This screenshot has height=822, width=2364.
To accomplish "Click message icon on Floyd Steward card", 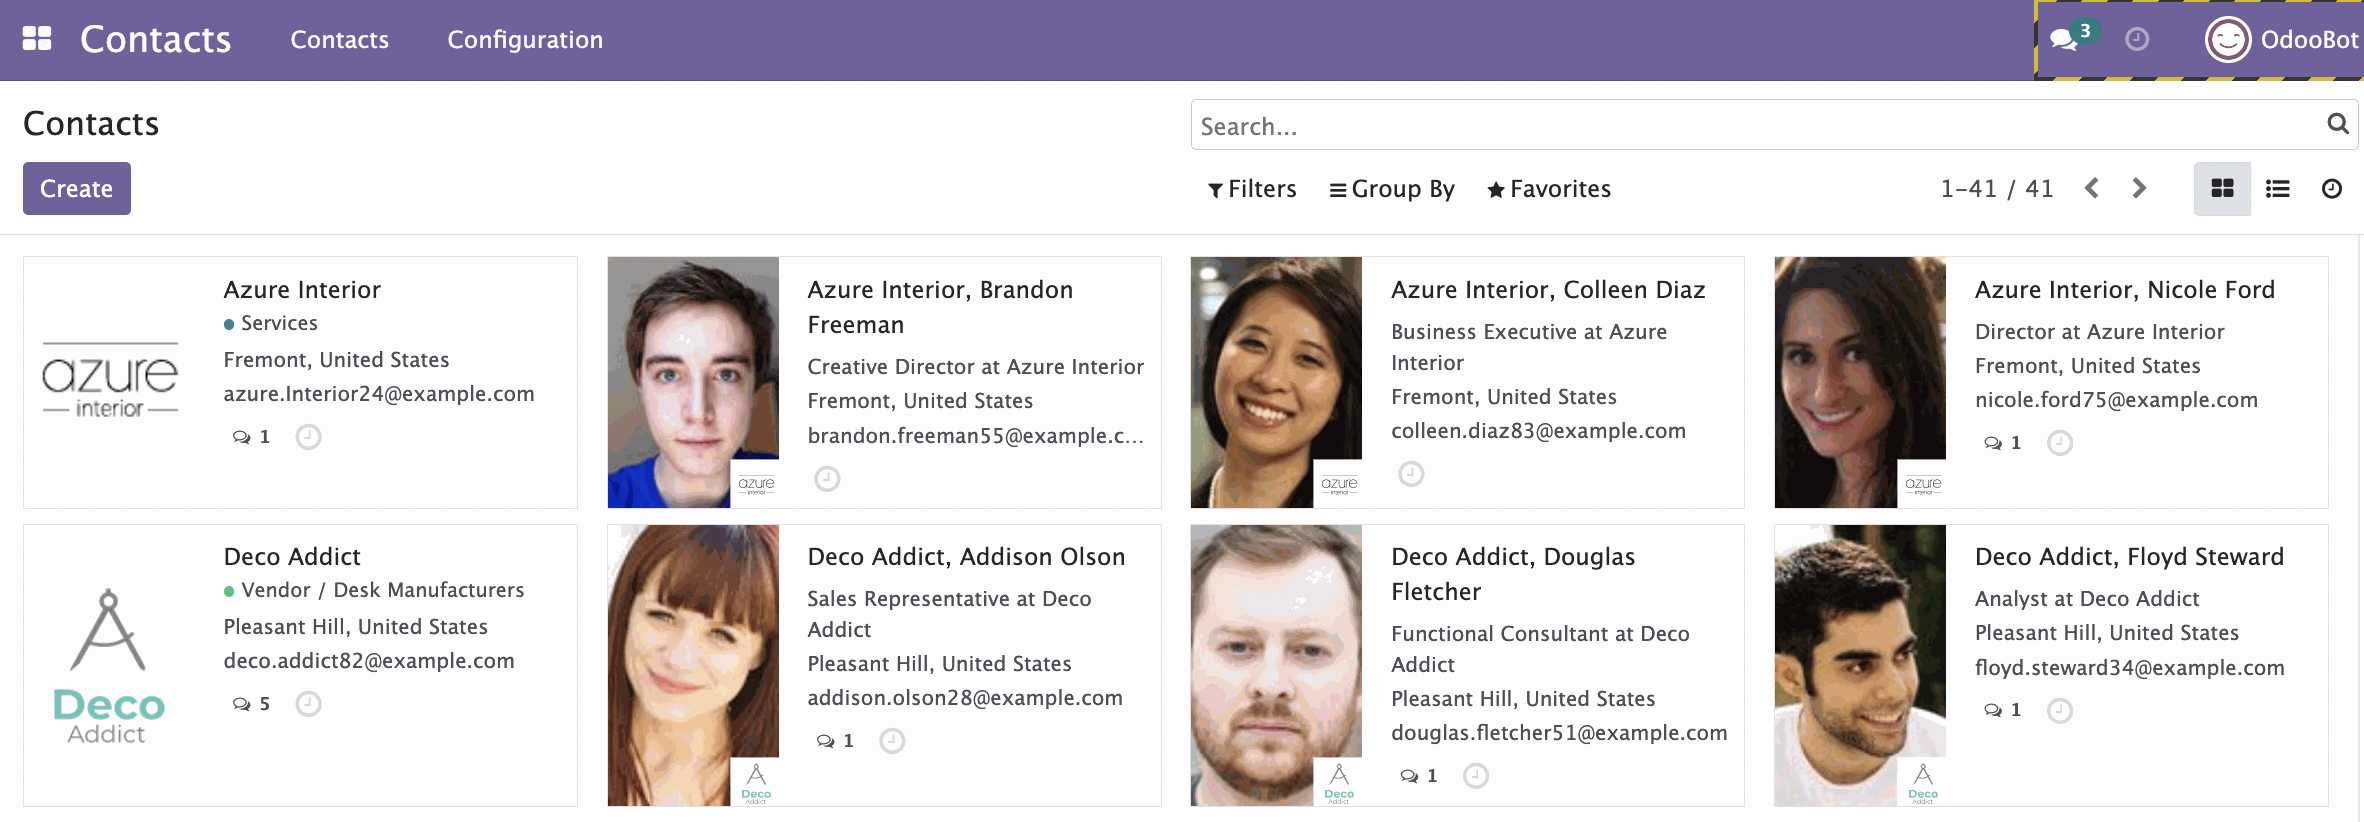I will tap(1993, 710).
